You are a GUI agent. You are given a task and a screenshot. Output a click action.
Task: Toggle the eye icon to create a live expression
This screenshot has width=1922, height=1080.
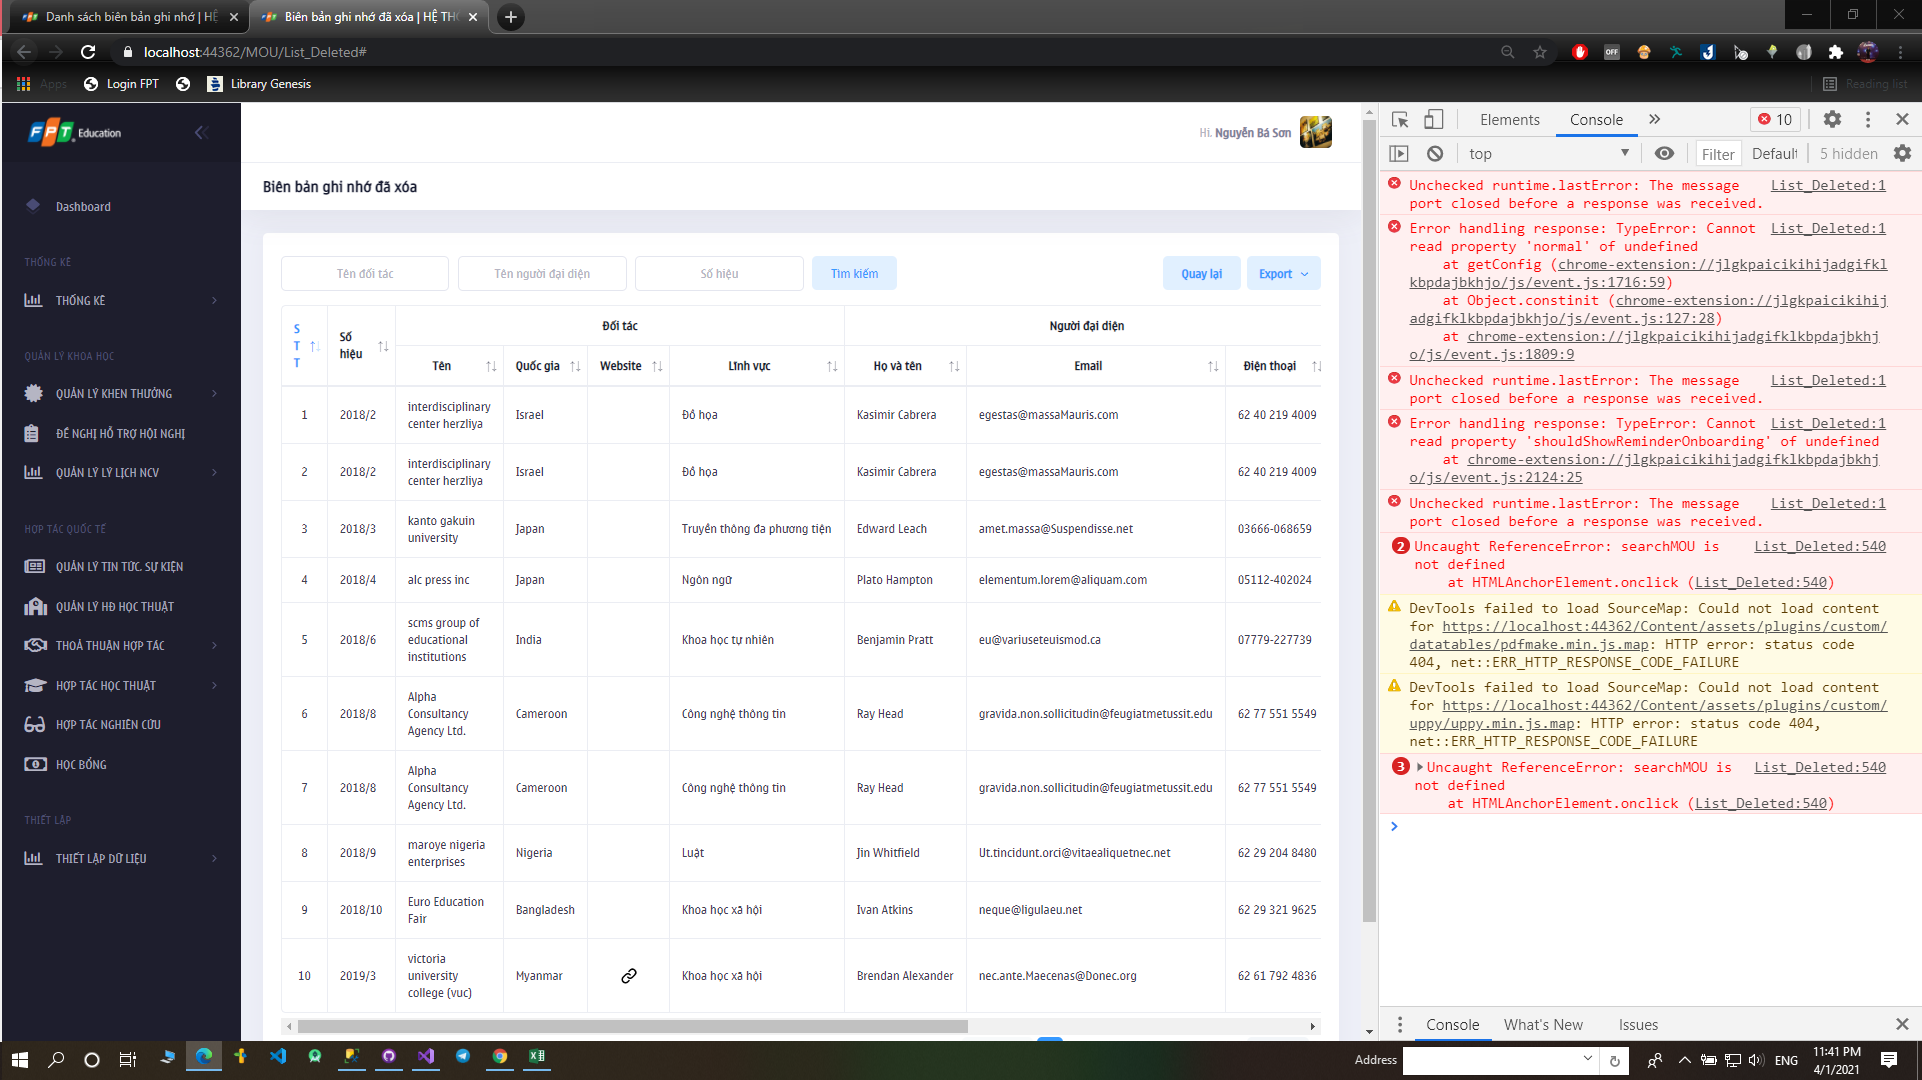pyautogui.click(x=1665, y=153)
